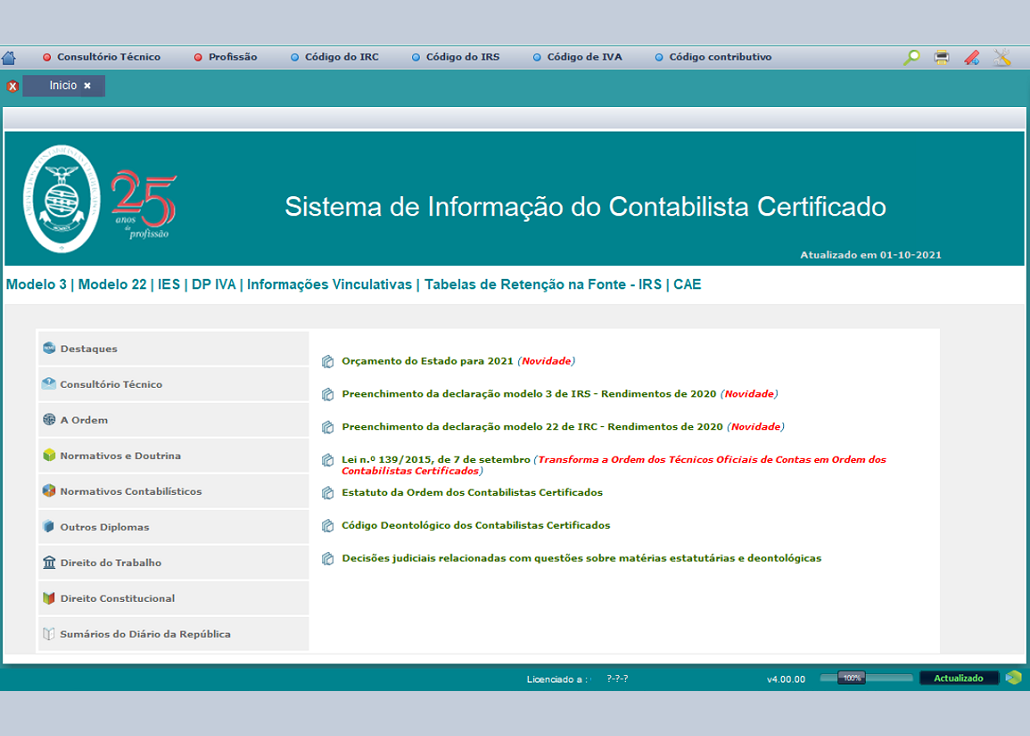This screenshot has width=1030, height=736.
Task: Select Sumários do Diário da República
Action: [173, 634]
